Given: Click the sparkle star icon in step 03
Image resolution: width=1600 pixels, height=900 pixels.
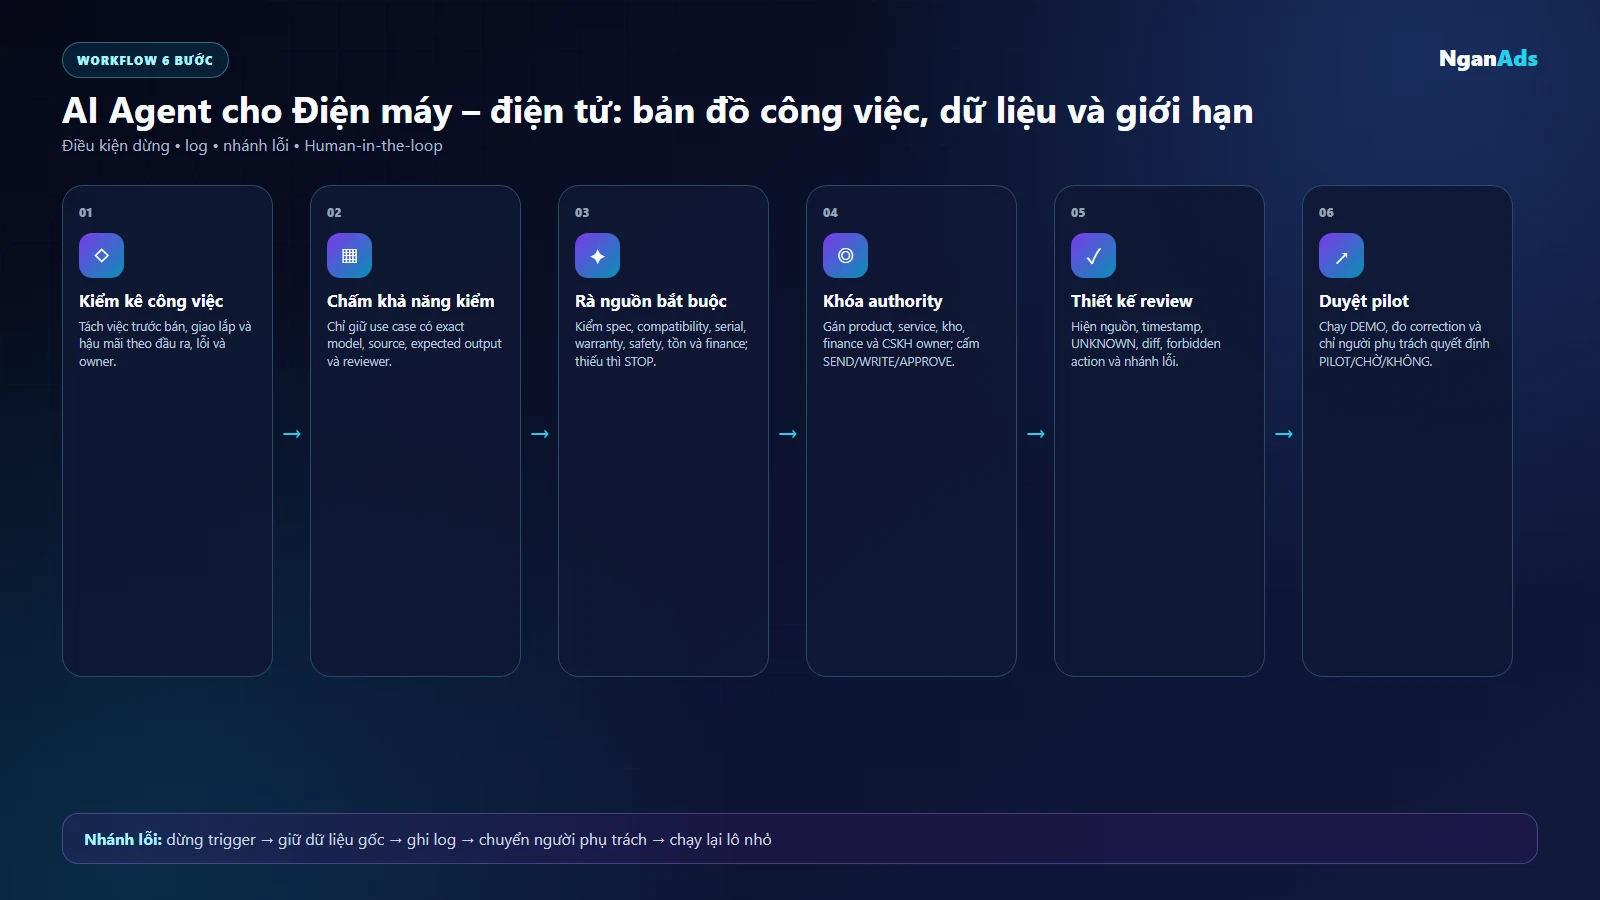Looking at the screenshot, I should (x=597, y=256).
